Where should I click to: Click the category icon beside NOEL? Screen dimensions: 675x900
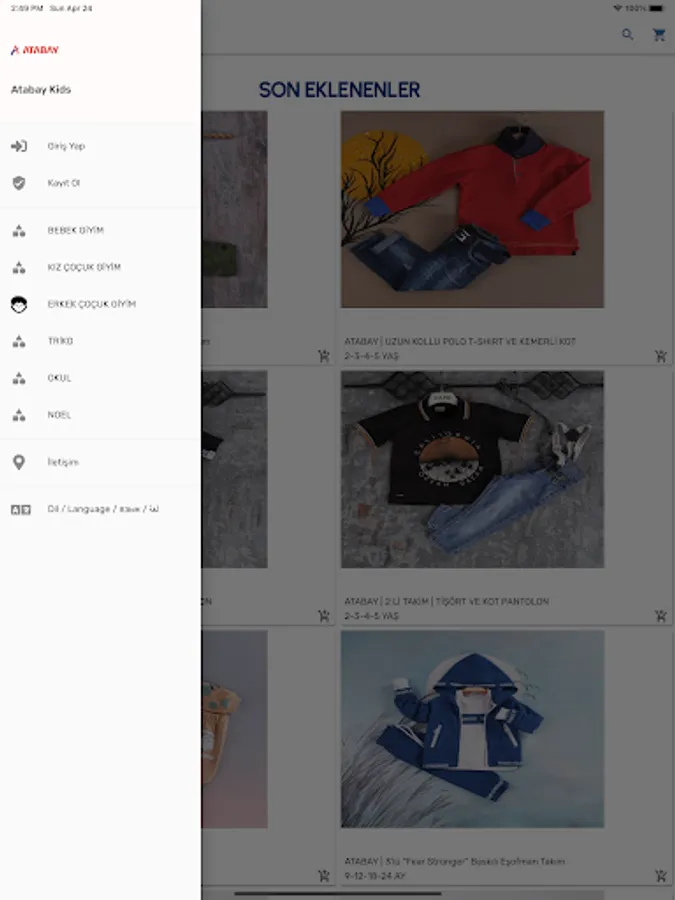[19, 415]
